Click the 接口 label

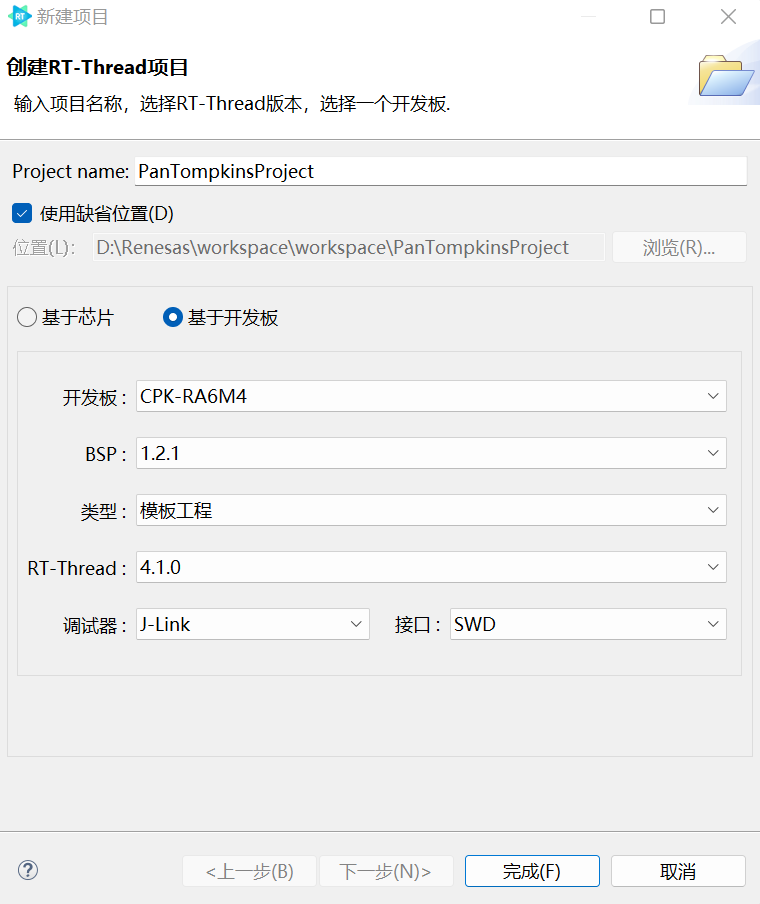click(417, 625)
